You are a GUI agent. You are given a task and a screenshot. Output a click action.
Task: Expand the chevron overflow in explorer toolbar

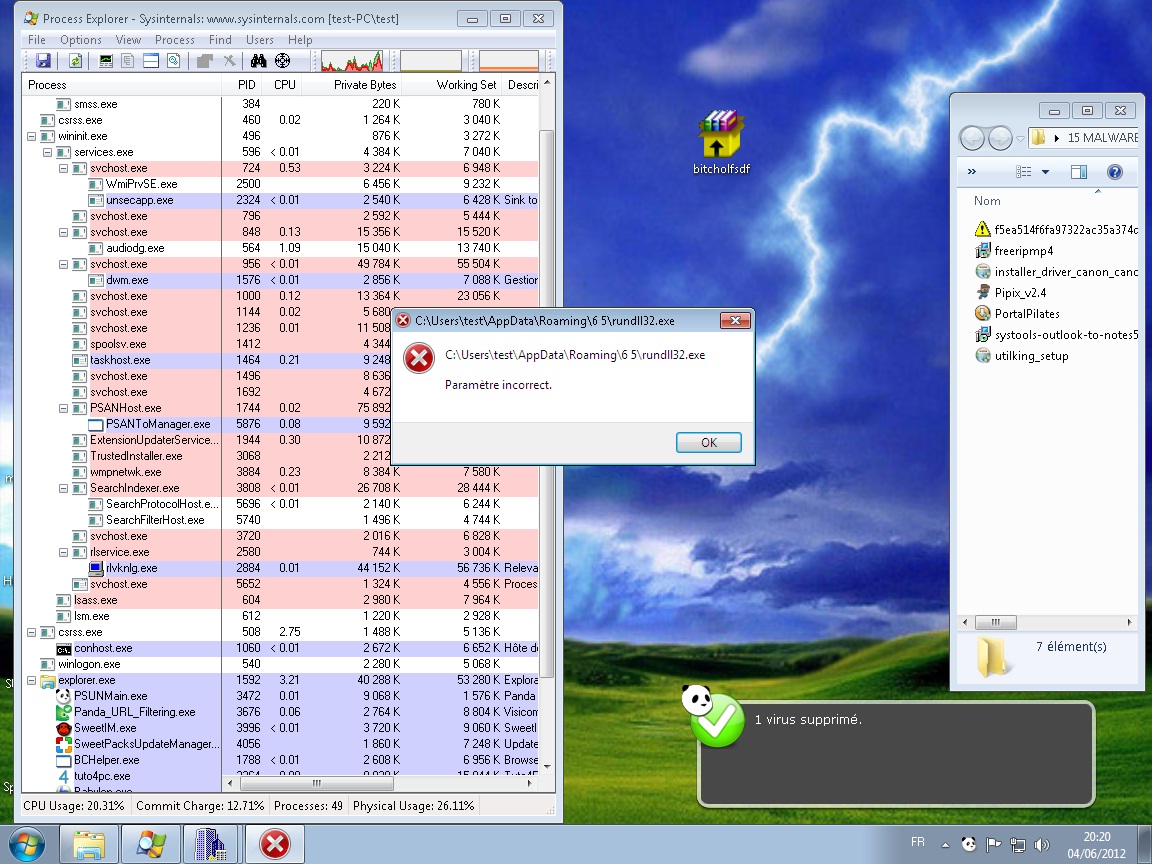(972, 172)
